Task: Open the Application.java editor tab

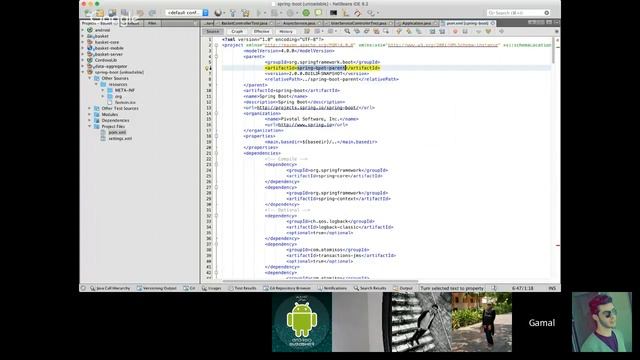Action: (416, 23)
